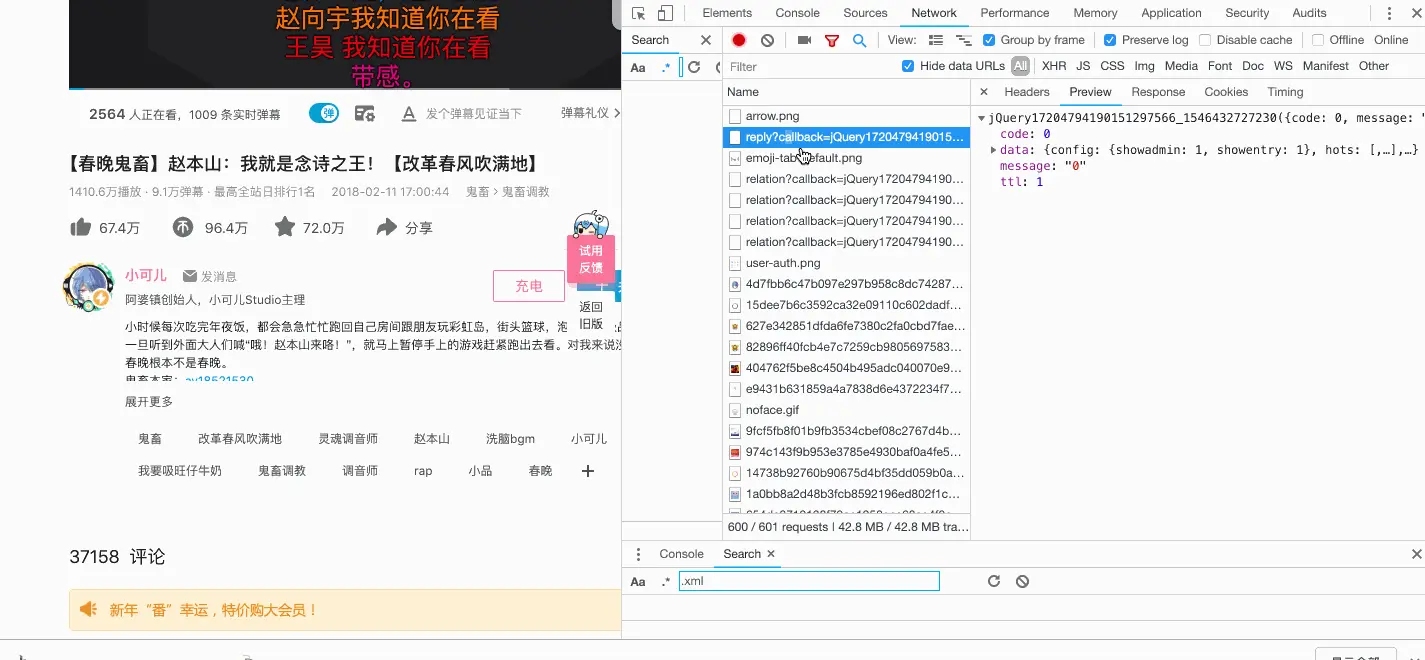1425x660 pixels.
Task: Toggle match case Aa in bottom search
Action: click(638, 582)
